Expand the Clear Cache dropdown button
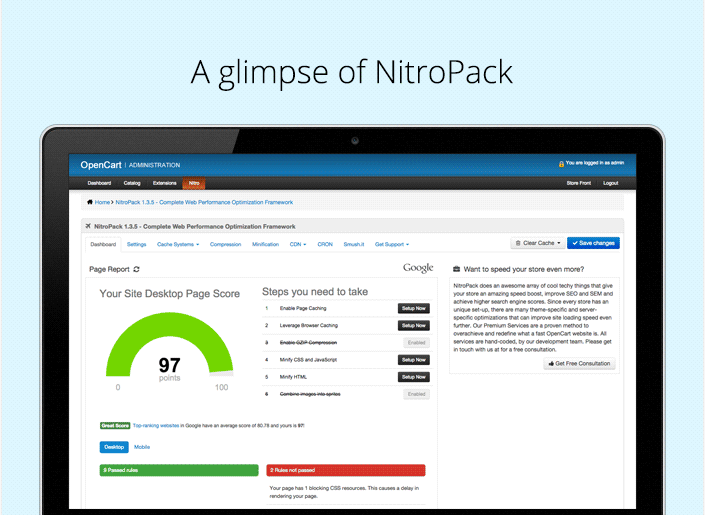This screenshot has height=515, width=705. click(x=537, y=243)
